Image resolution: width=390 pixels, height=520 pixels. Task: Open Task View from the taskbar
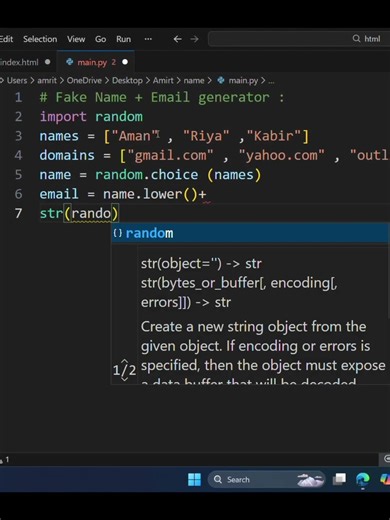tap(339, 479)
